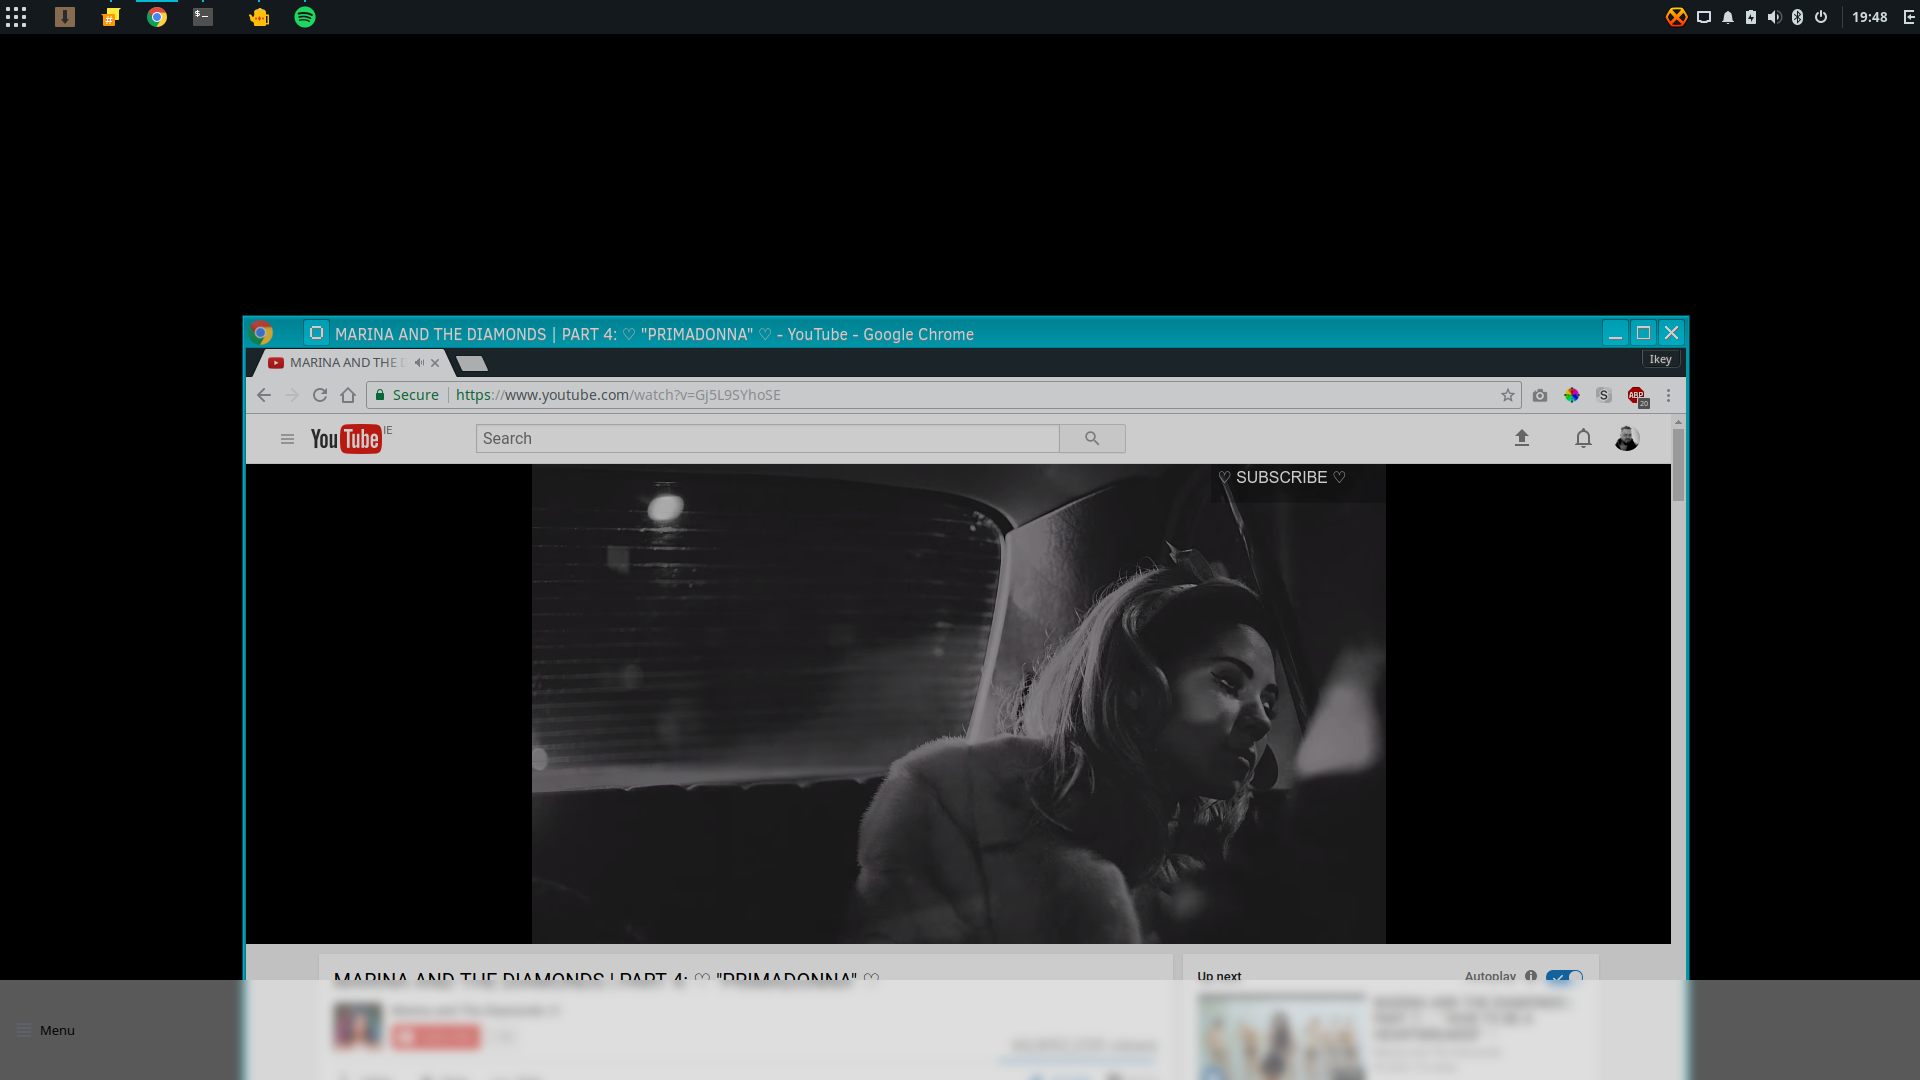1920x1080 pixels.
Task: Go forward in Chrome
Action: [292, 395]
